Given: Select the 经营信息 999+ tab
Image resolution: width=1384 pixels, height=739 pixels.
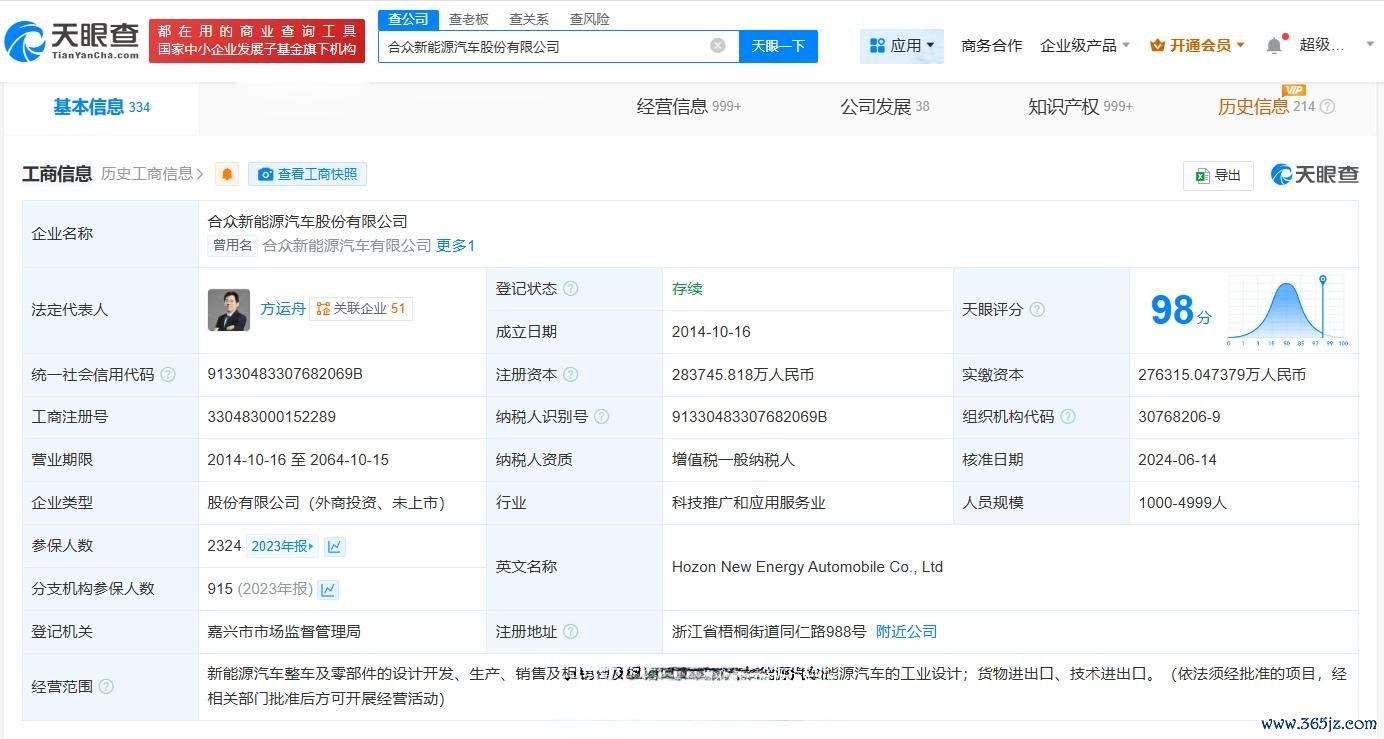Looking at the screenshot, I should click(689, 107).
